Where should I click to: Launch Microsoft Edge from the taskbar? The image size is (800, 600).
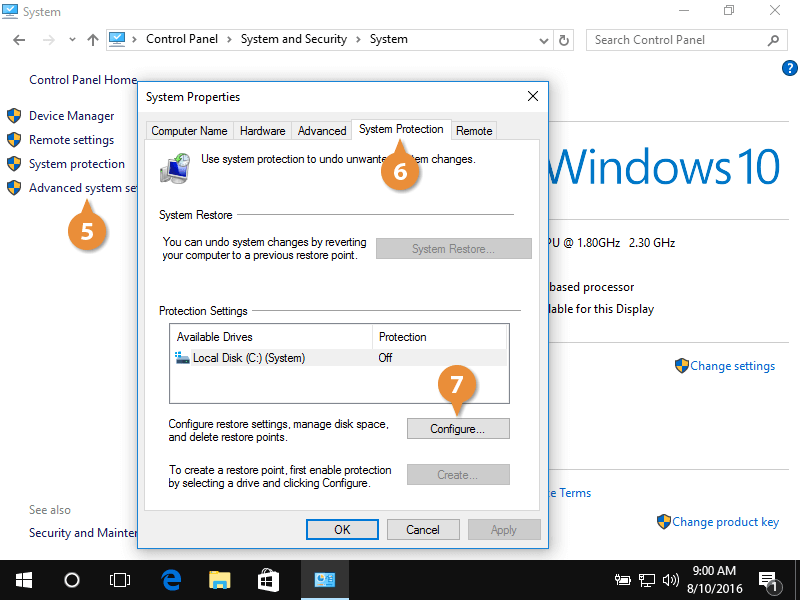pos(170,579)
